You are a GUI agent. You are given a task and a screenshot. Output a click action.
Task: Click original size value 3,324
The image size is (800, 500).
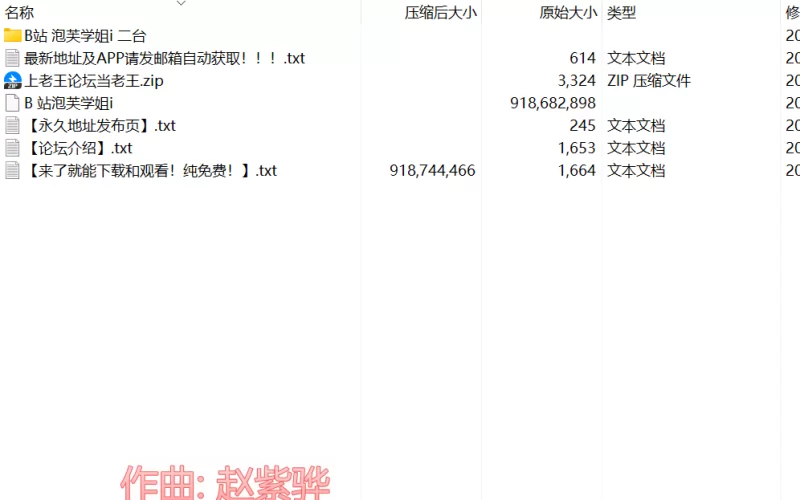(x=577, y=81)
